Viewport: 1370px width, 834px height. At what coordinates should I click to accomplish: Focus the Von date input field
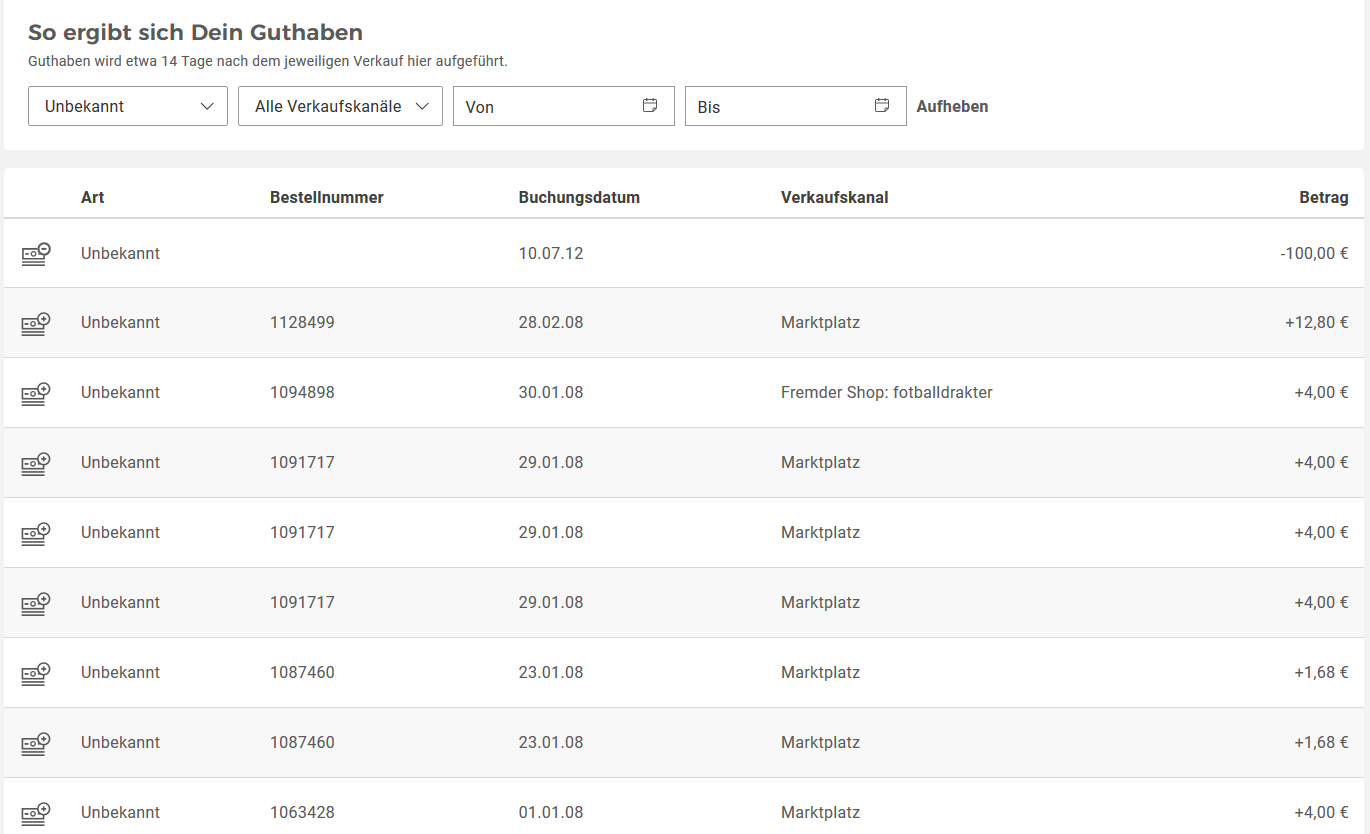[x=545, y=106]
